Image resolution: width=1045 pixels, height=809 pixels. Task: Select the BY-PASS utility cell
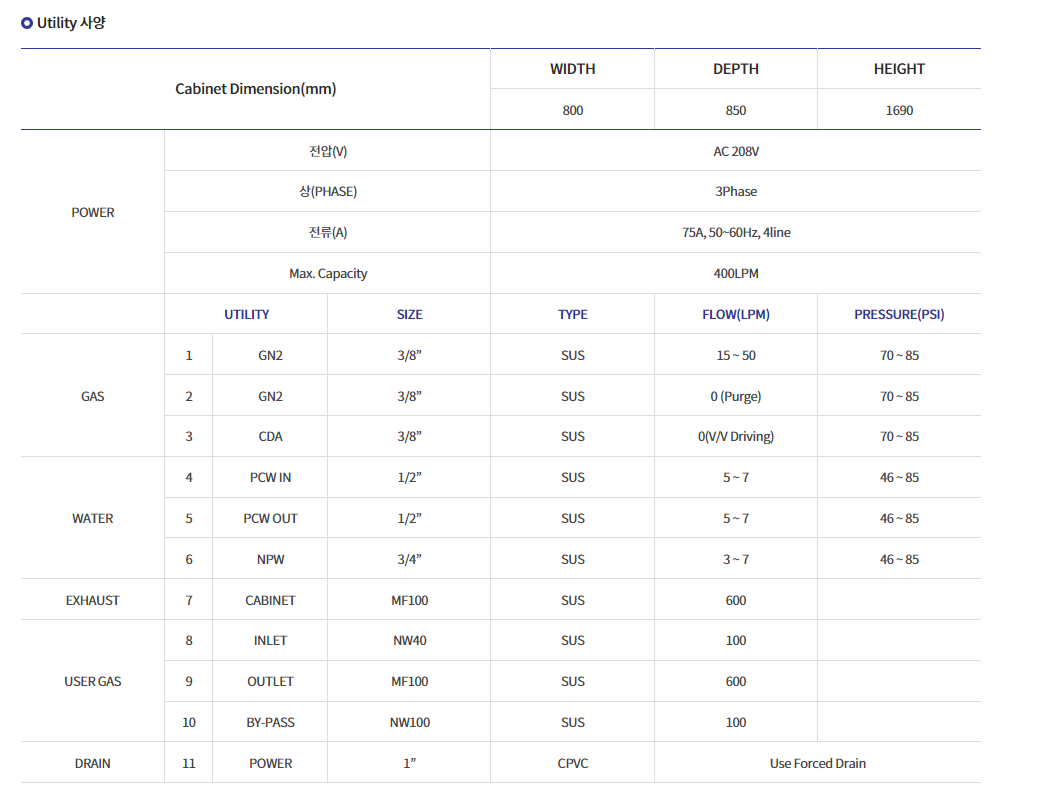270,723
